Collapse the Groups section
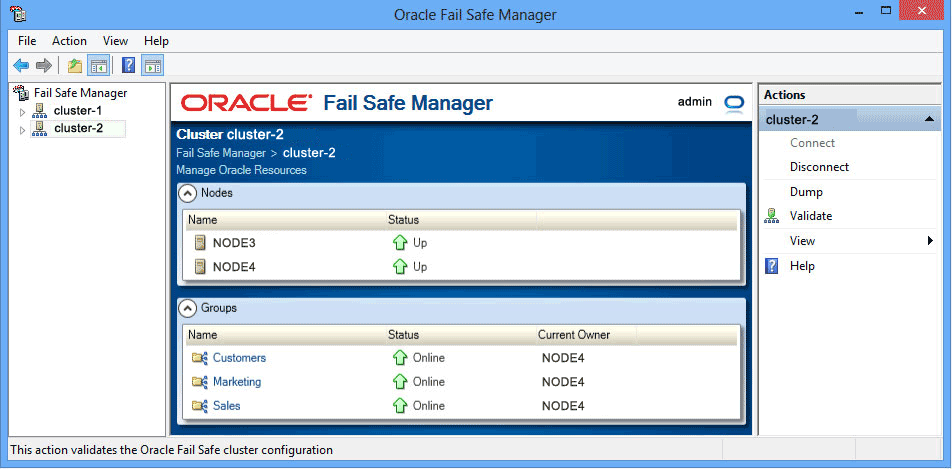This screenshot has width=952, height=469. click(189, 309)
